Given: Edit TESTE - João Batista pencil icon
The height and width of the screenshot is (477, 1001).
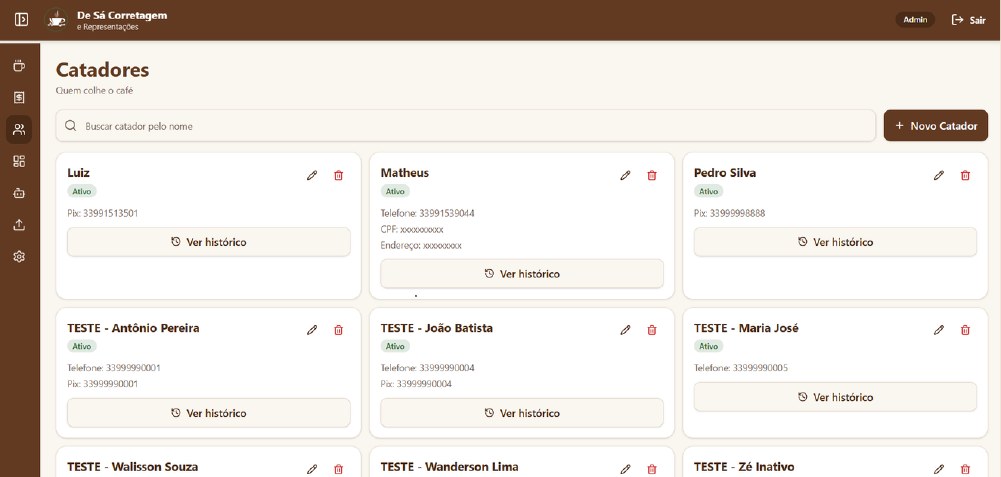Looking at the screenshot, I should coord(625,330).
